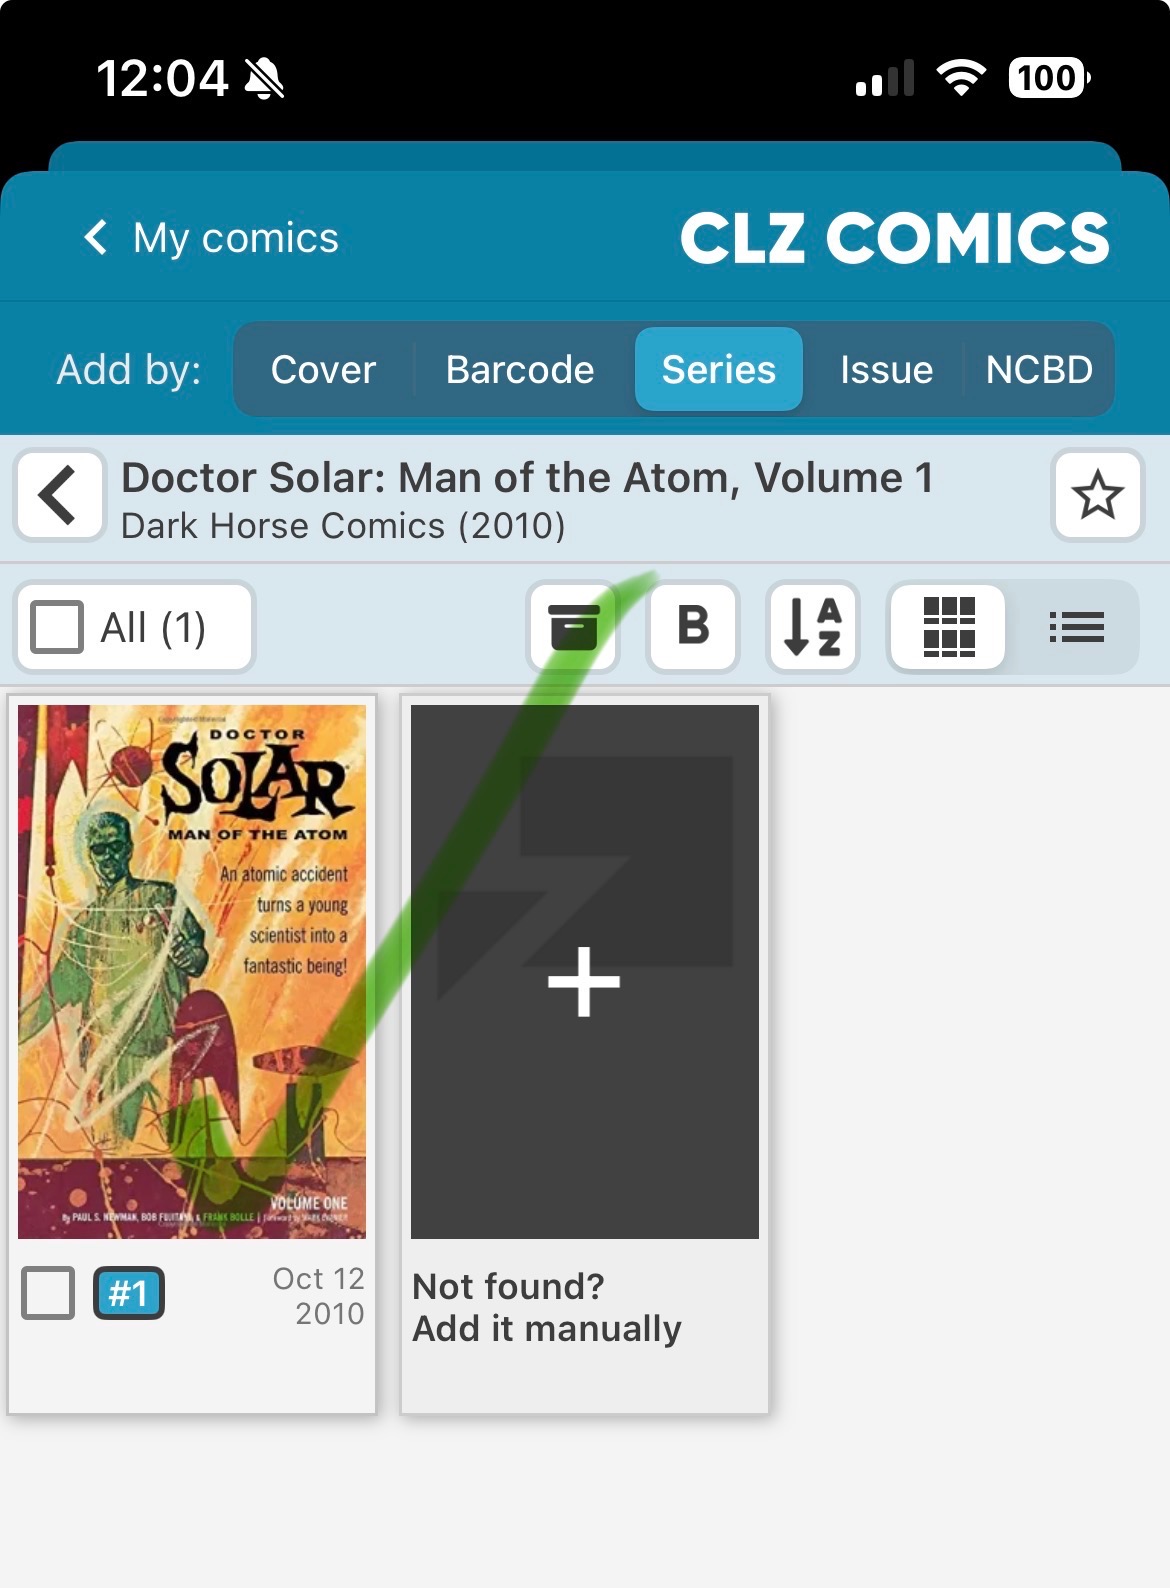
Task: Open the archive box filter icon
Action: pos(573,627)
